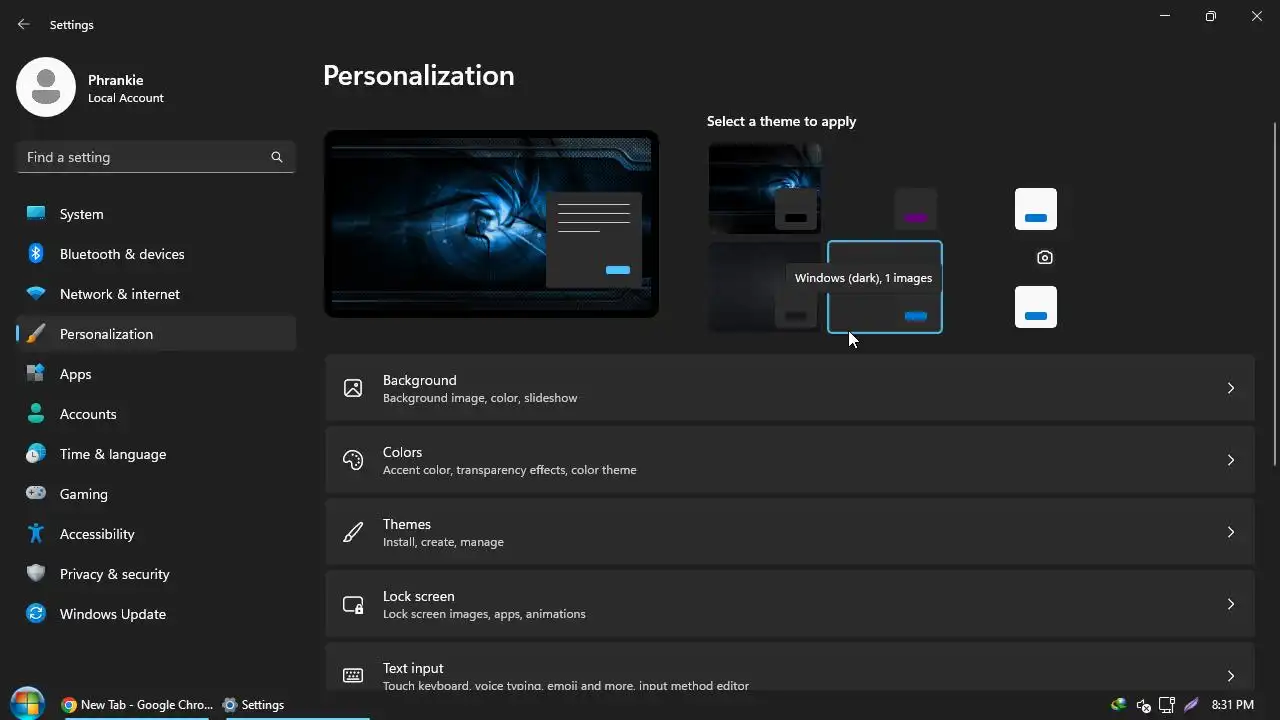1280x720 pixels.
Task: Apply the blue swirl theme thumbnail
Action: (x=765, y=188)
